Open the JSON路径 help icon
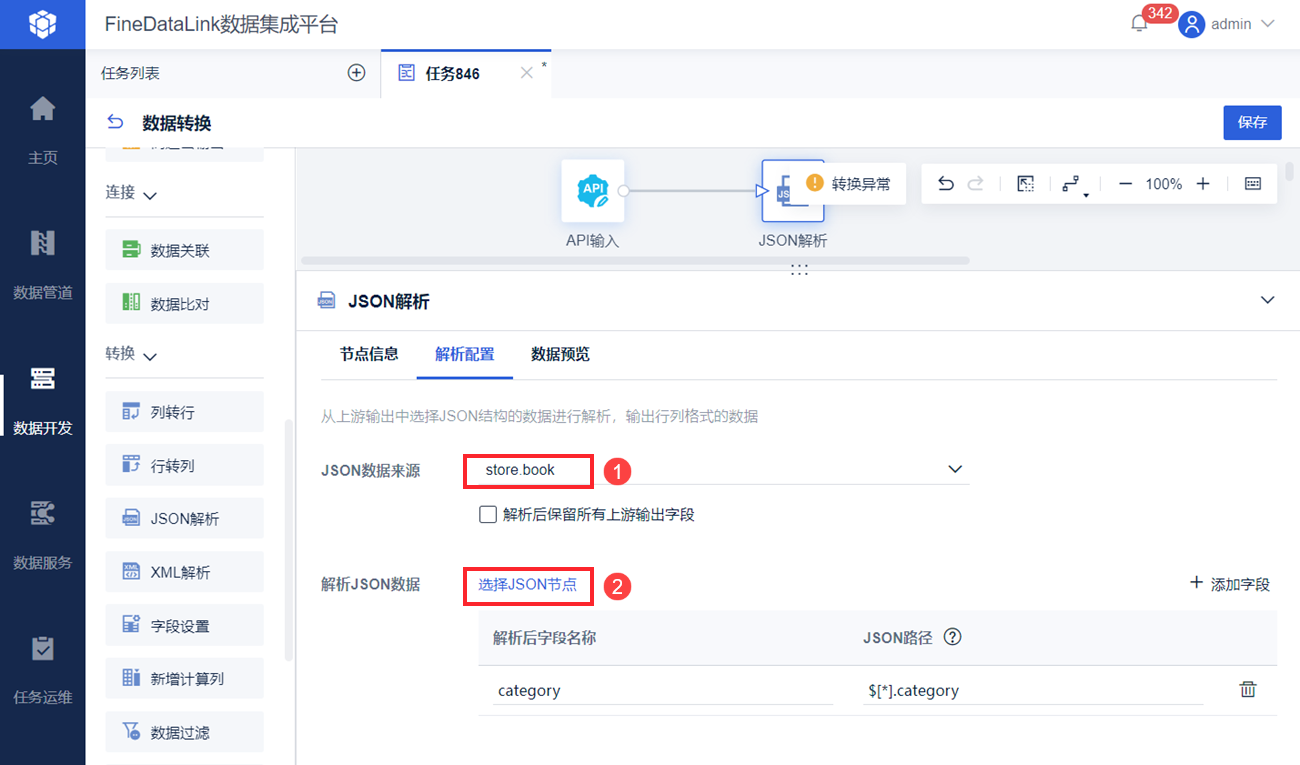Screen dimensions: 1300x765 (x=952, y=637)
